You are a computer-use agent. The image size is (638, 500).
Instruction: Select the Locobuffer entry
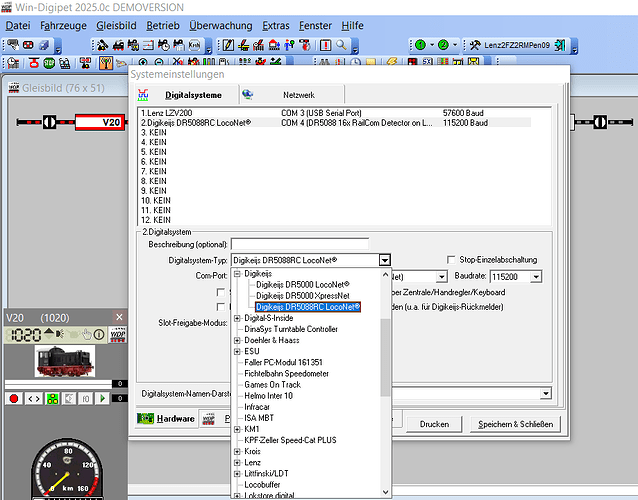[x=262, y=485]
